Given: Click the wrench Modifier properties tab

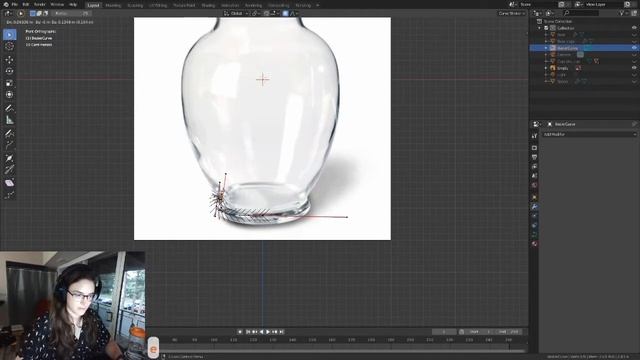Looking at the screenshot, I should coord(534,207).
